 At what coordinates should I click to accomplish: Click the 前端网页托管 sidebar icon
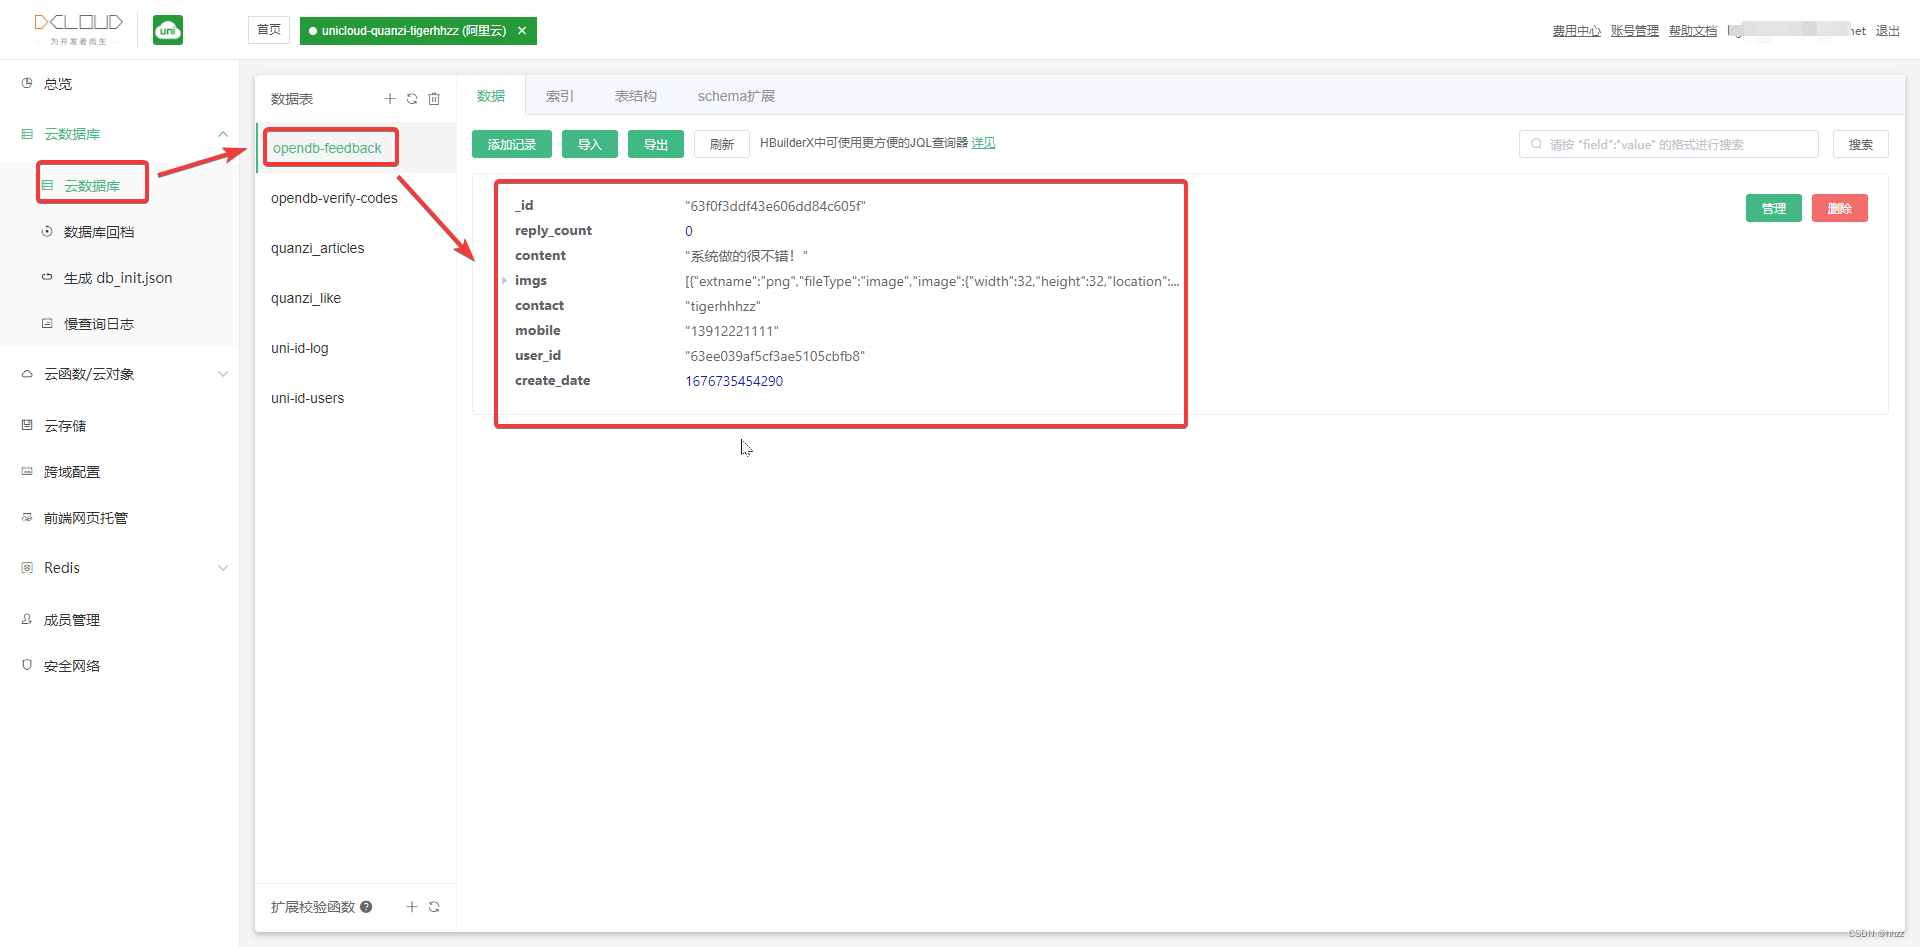pos(27,517)
